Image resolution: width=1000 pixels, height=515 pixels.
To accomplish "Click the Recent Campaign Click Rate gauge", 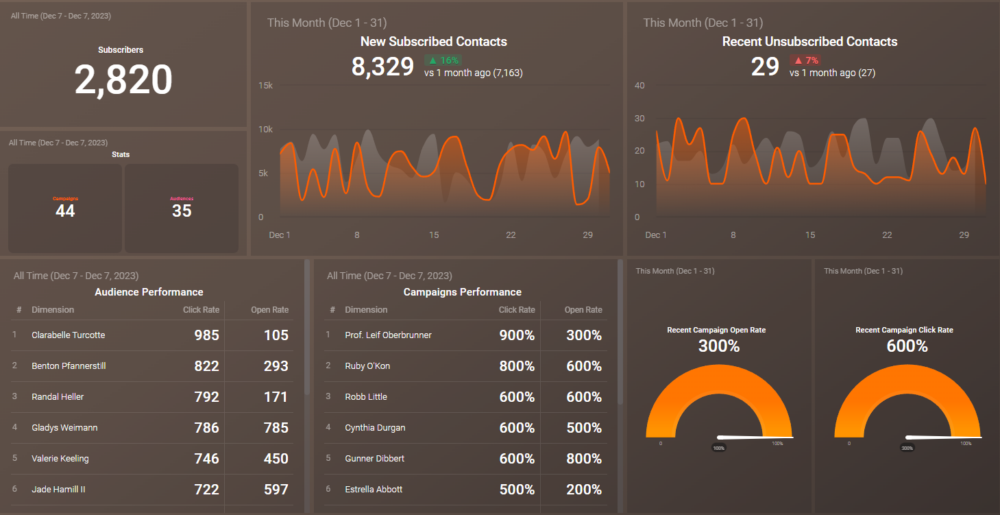I will 908,403.
